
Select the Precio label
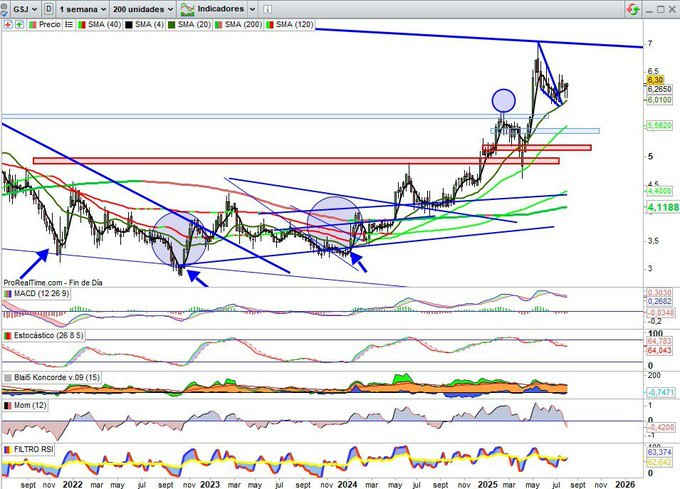50,25
